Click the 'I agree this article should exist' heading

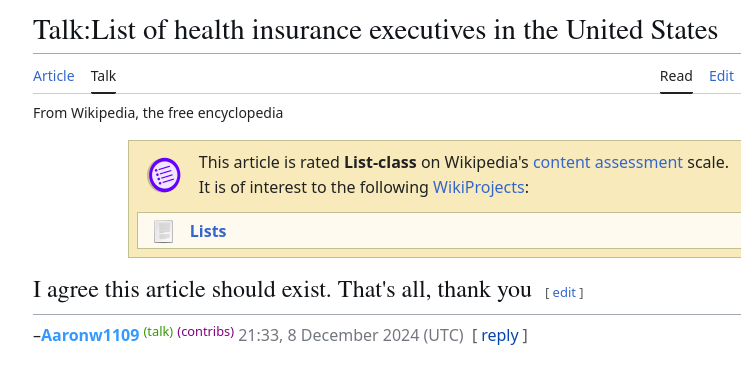coord(282,289)
